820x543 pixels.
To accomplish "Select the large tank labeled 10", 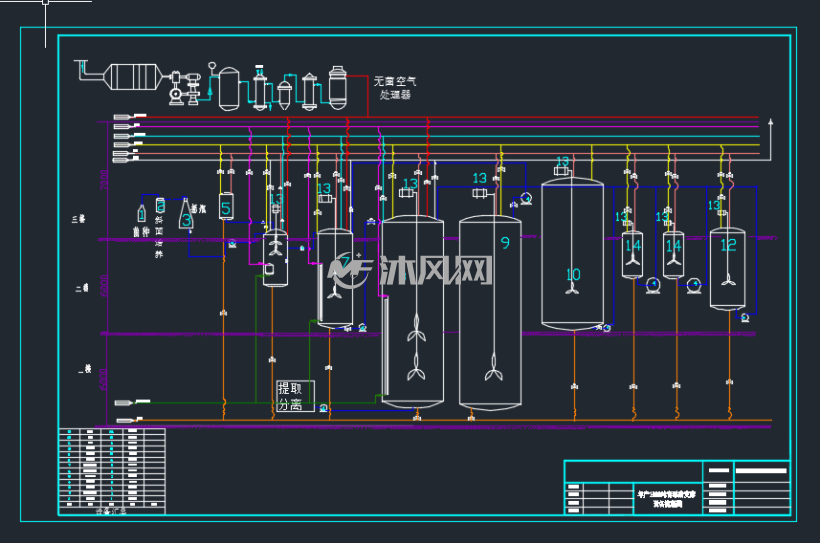I will 573,254.
